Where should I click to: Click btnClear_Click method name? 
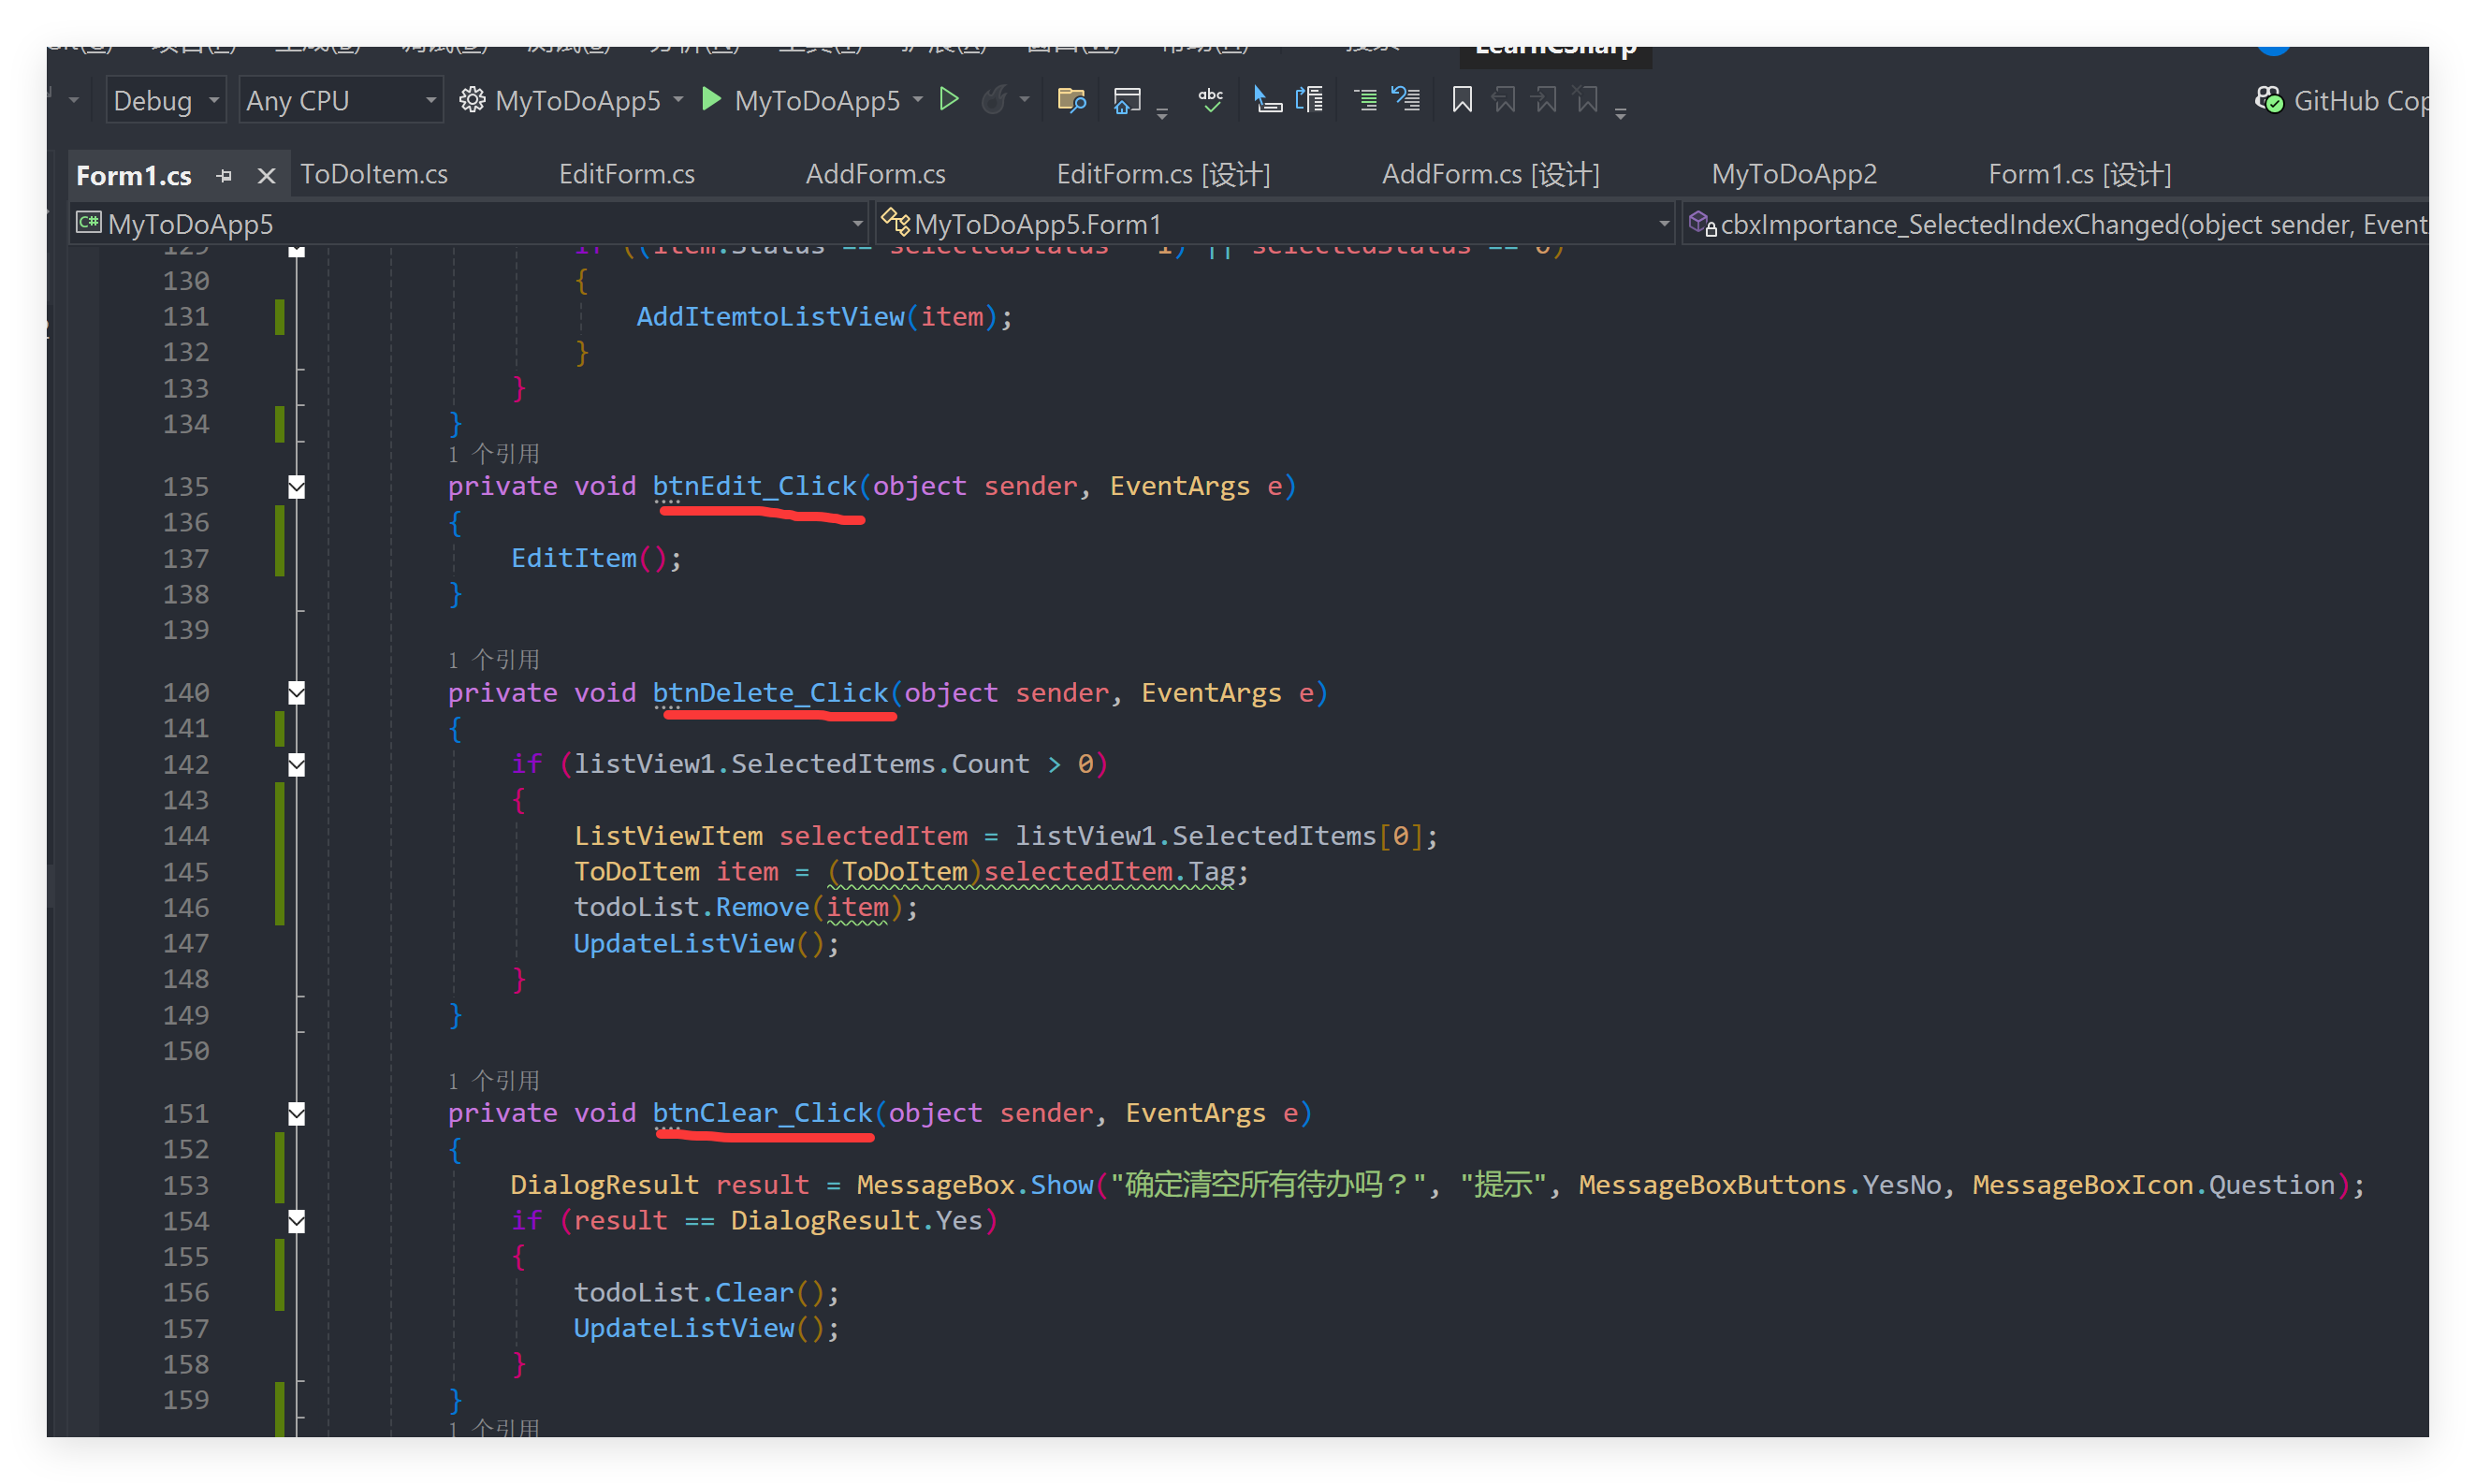coord(763,1114)
